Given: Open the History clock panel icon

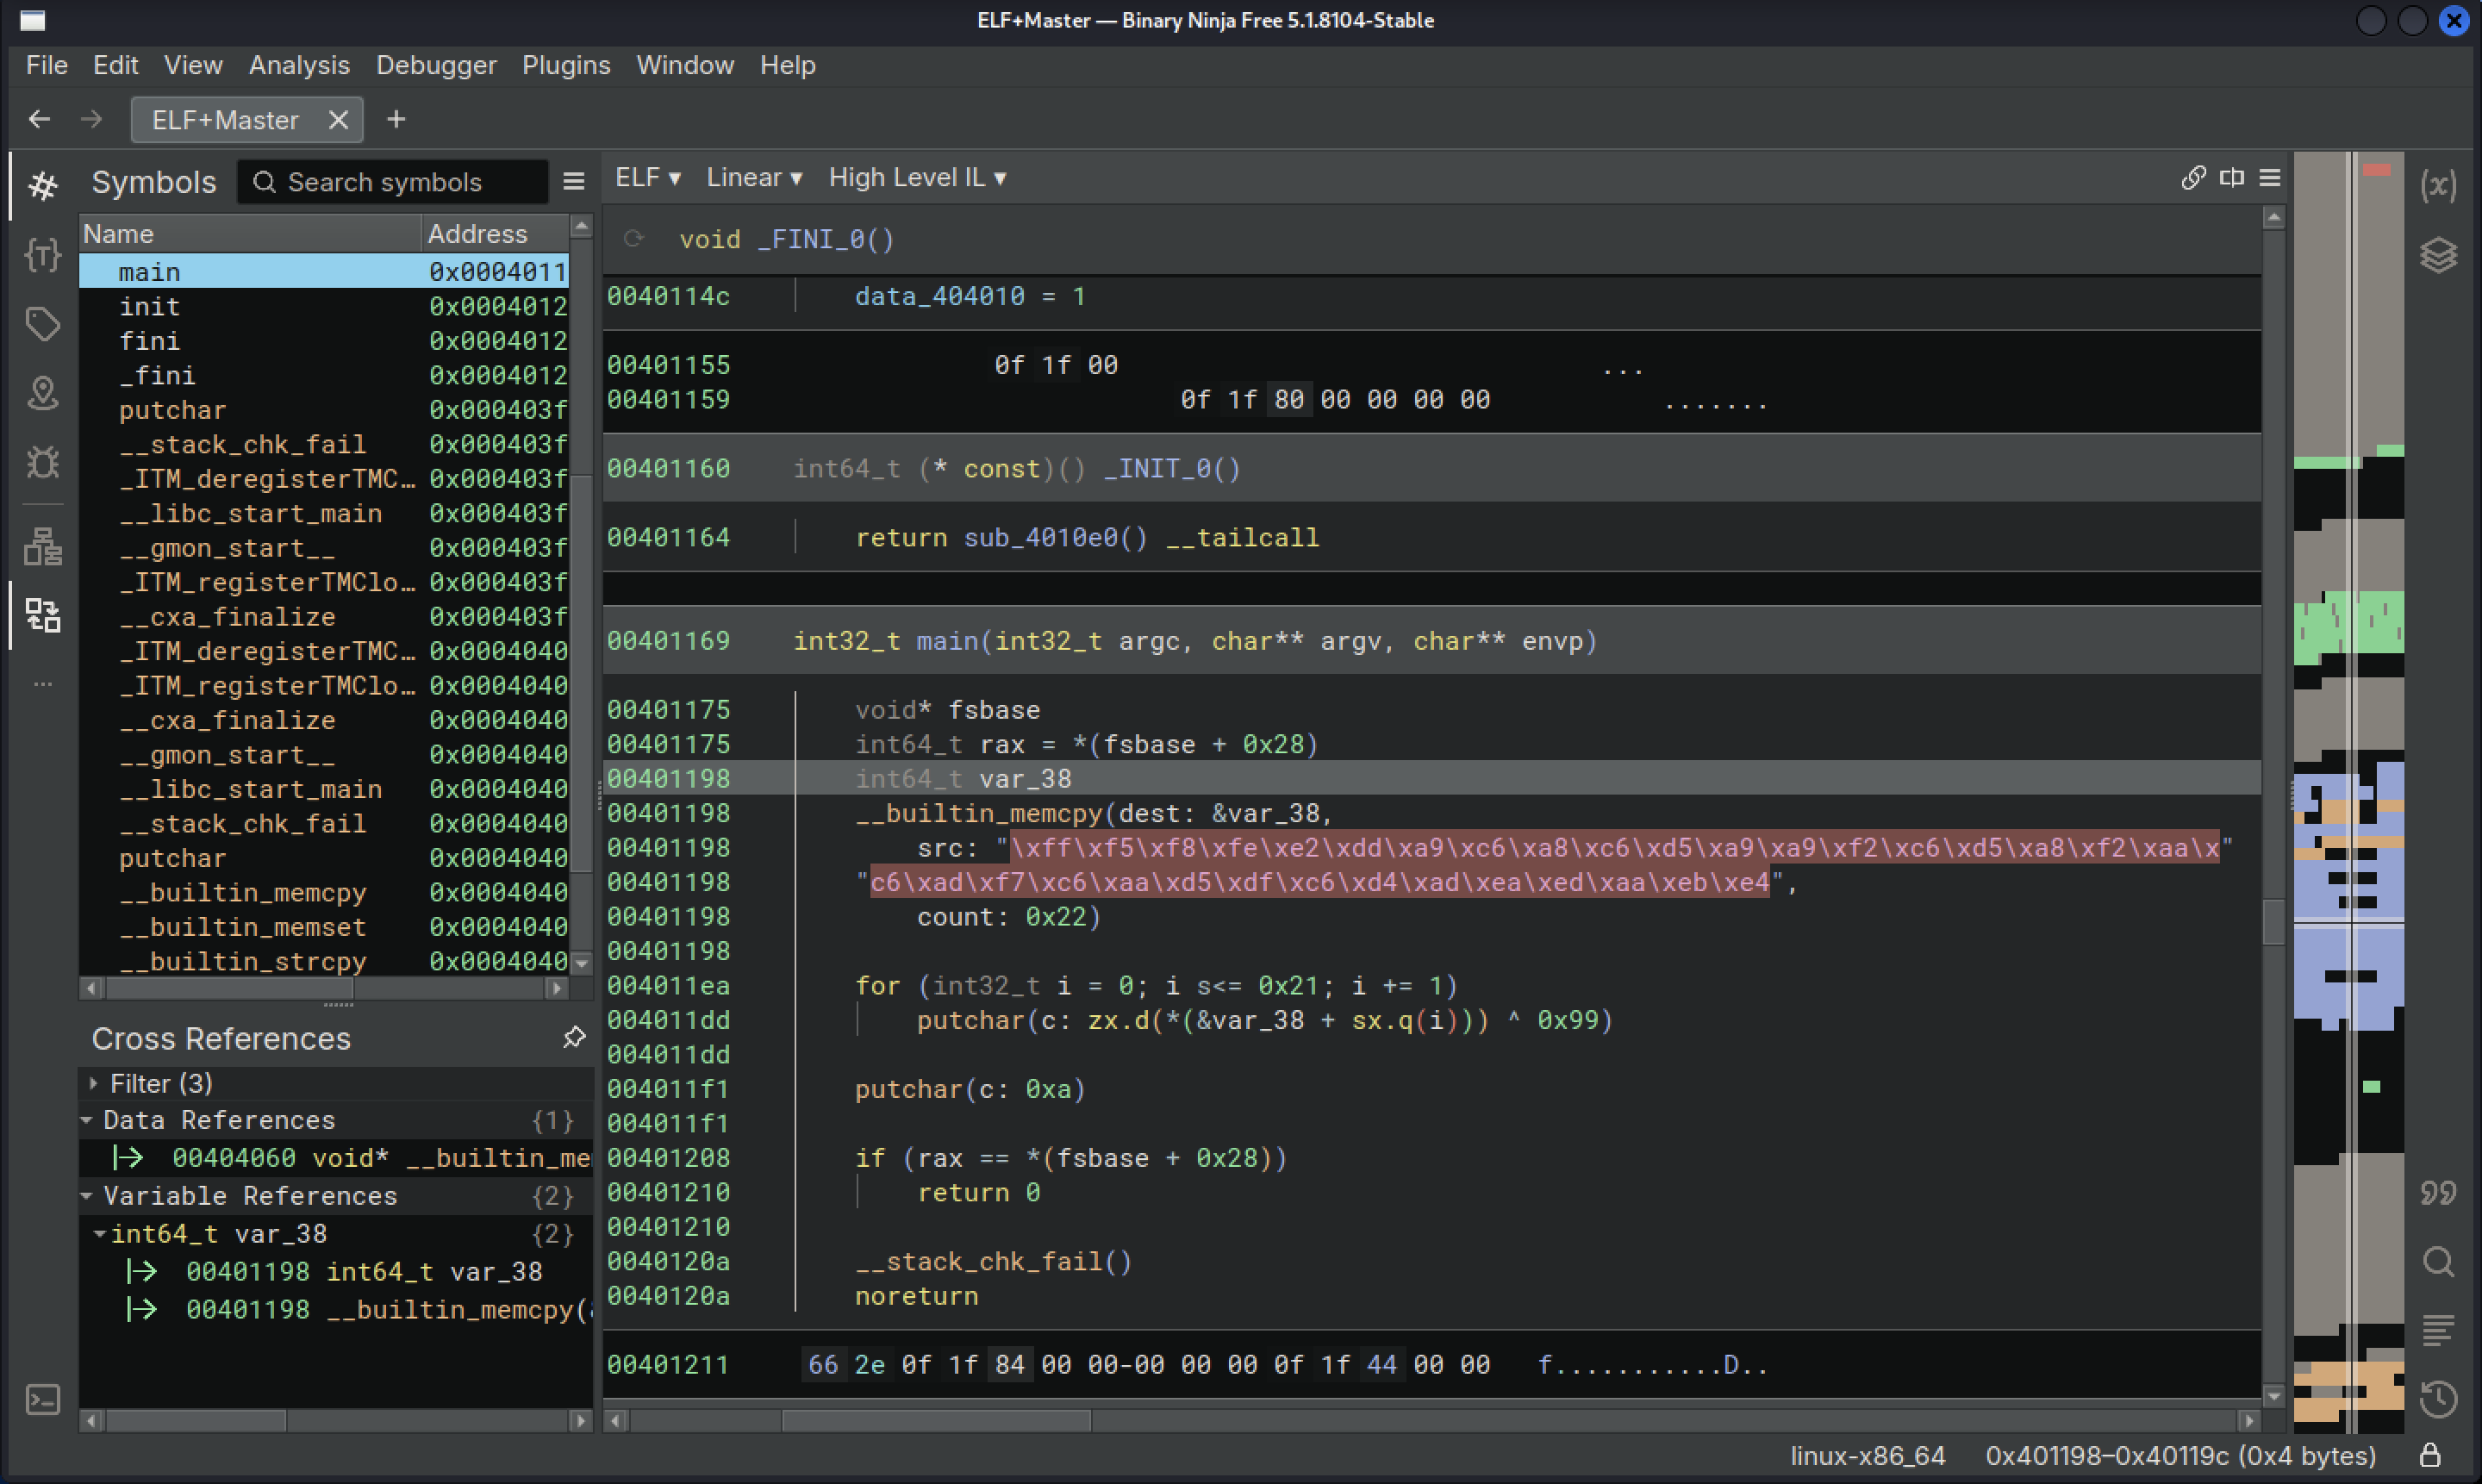Looking at the screenshot, I should 2438,1399.
